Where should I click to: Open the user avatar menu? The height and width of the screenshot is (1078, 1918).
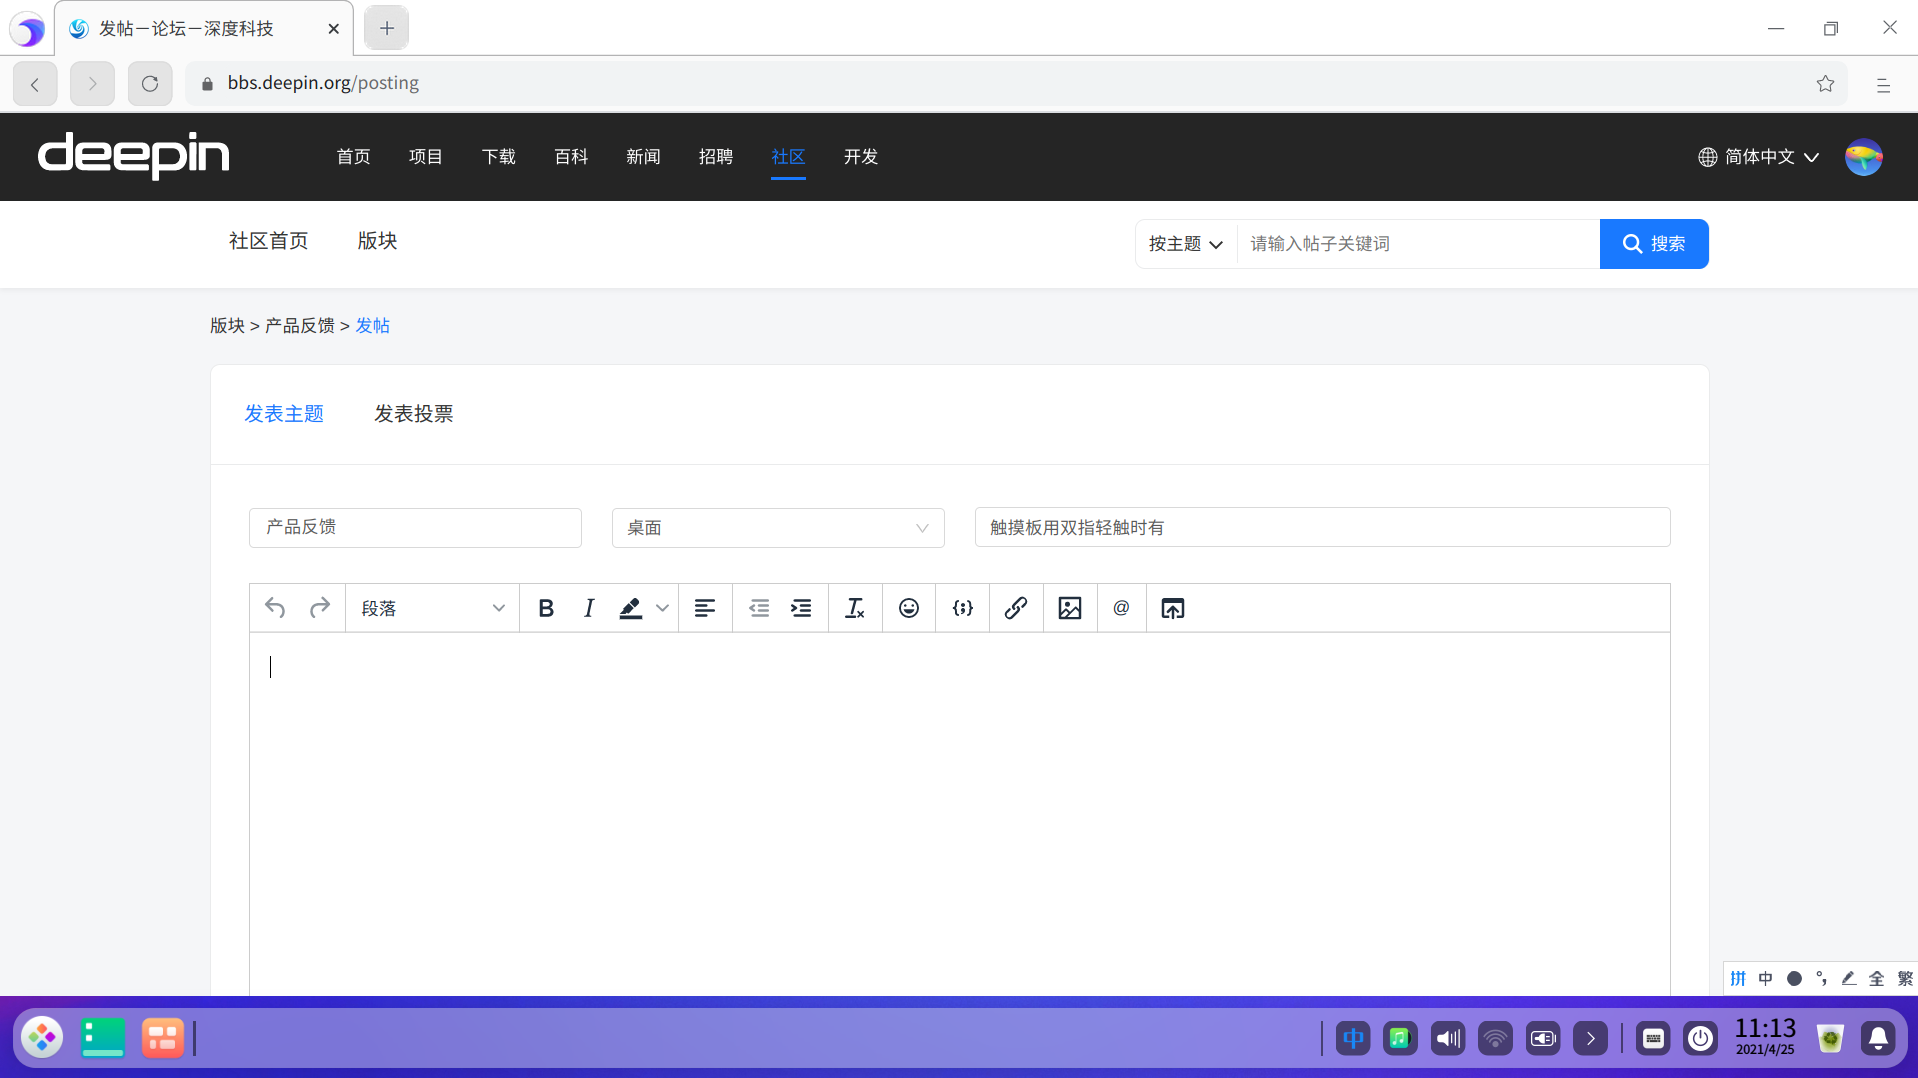[x=1864, y=157]
